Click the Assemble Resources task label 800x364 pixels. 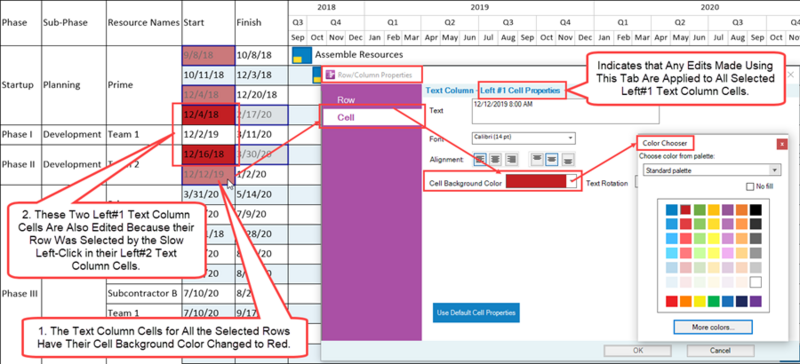(359, 55)
